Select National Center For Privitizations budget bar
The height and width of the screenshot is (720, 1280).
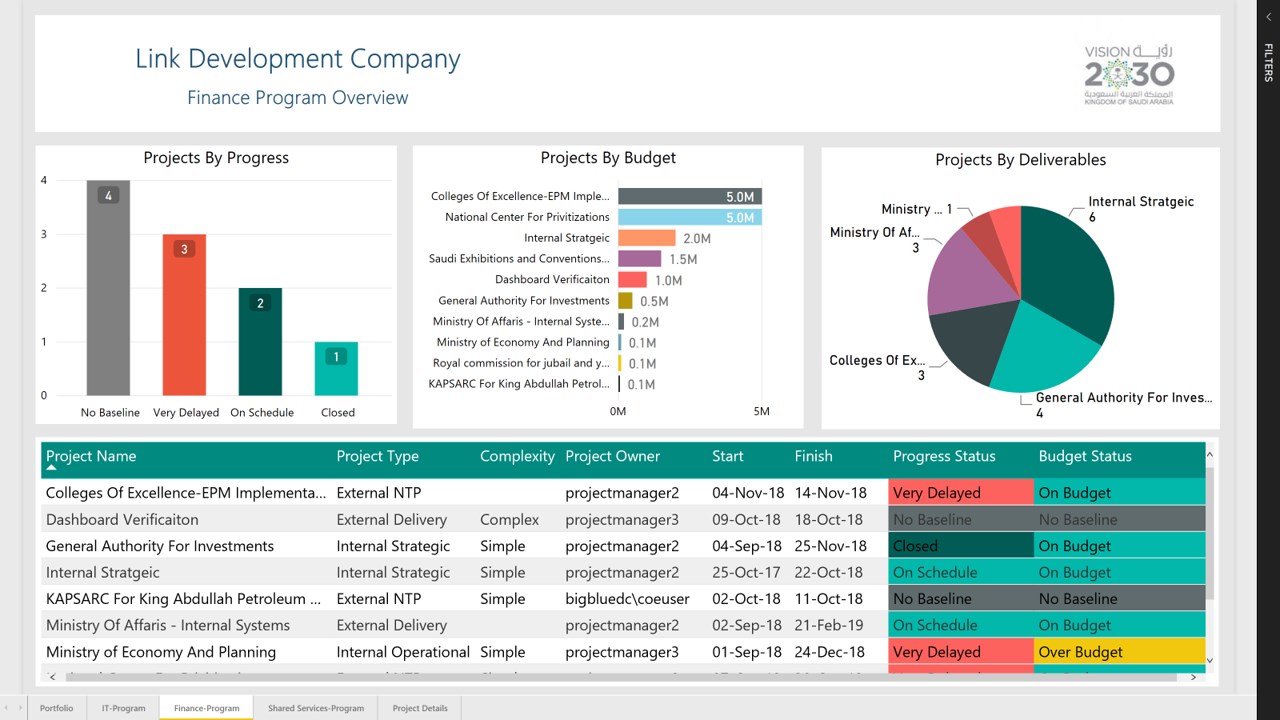click(690, 217)
